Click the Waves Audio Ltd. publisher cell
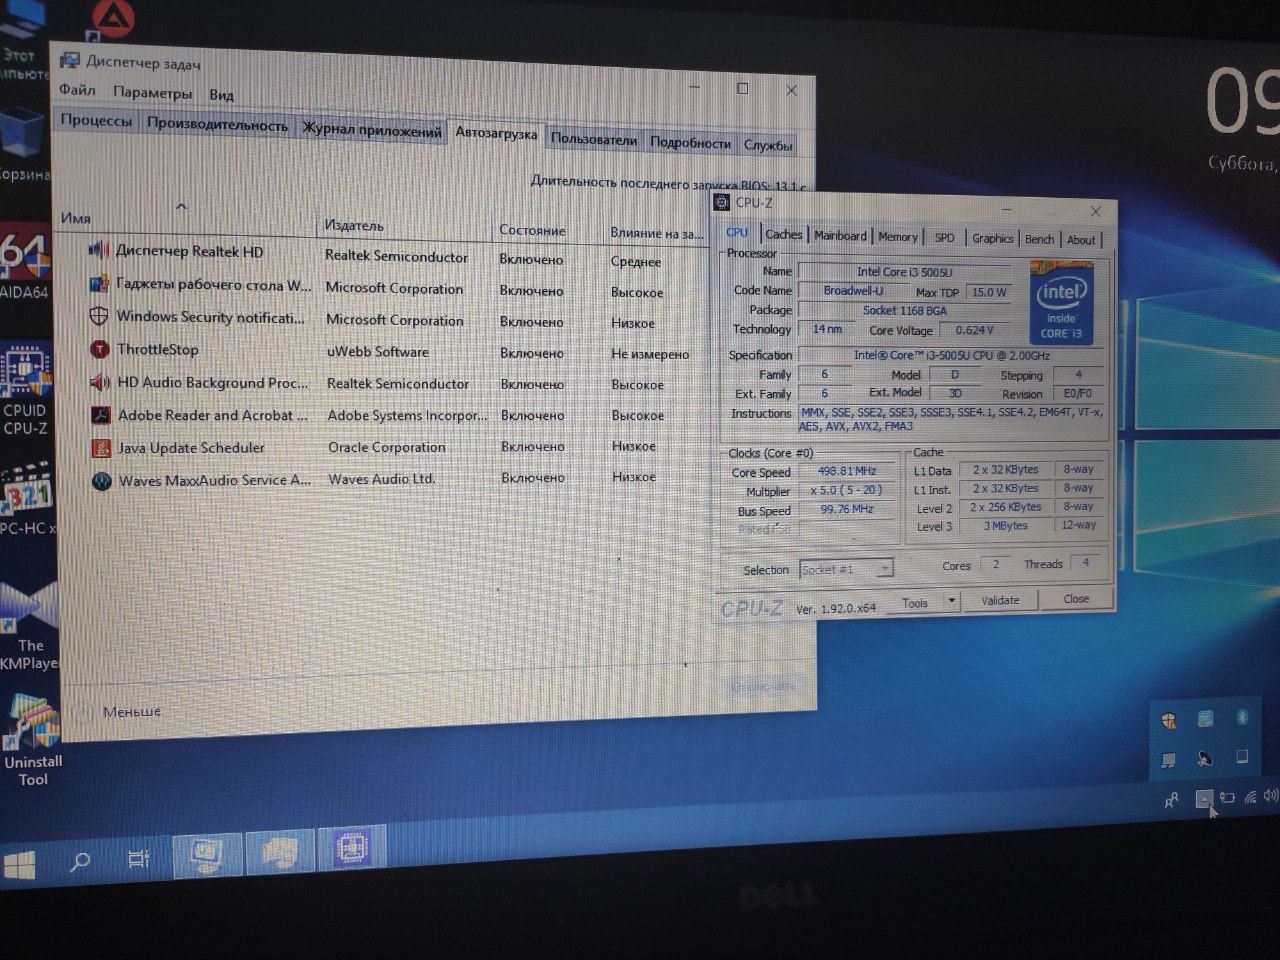 pos(382,479)
